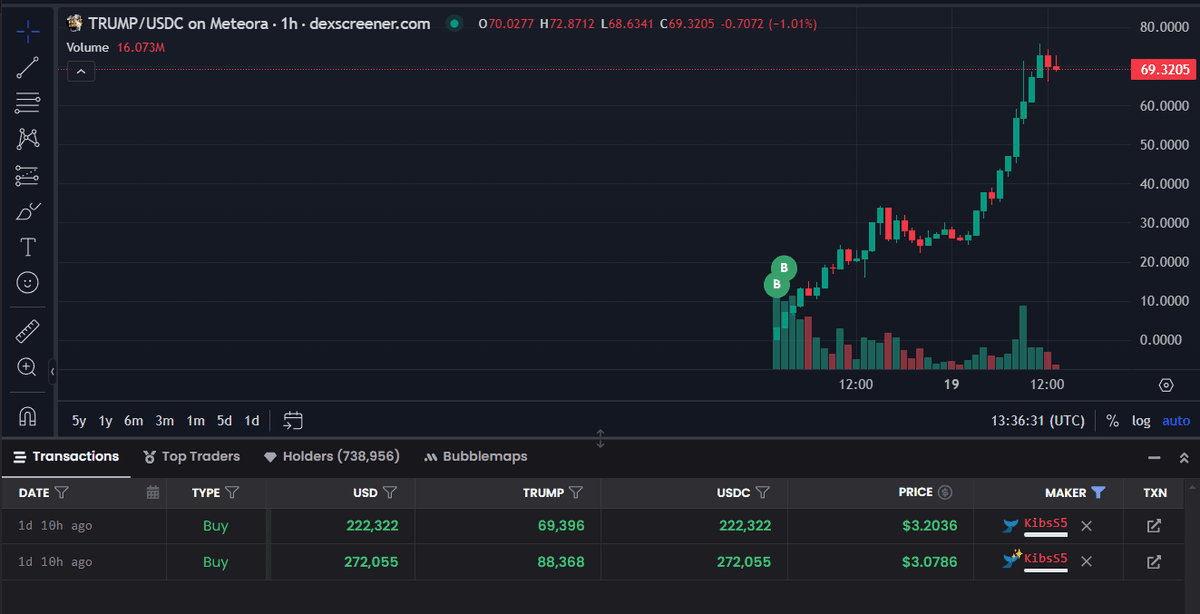Screen dimensions: 1200x614
Task: Click the whale icon beside KibsS5 in $3.2036 row
Action: [1012, 525]
